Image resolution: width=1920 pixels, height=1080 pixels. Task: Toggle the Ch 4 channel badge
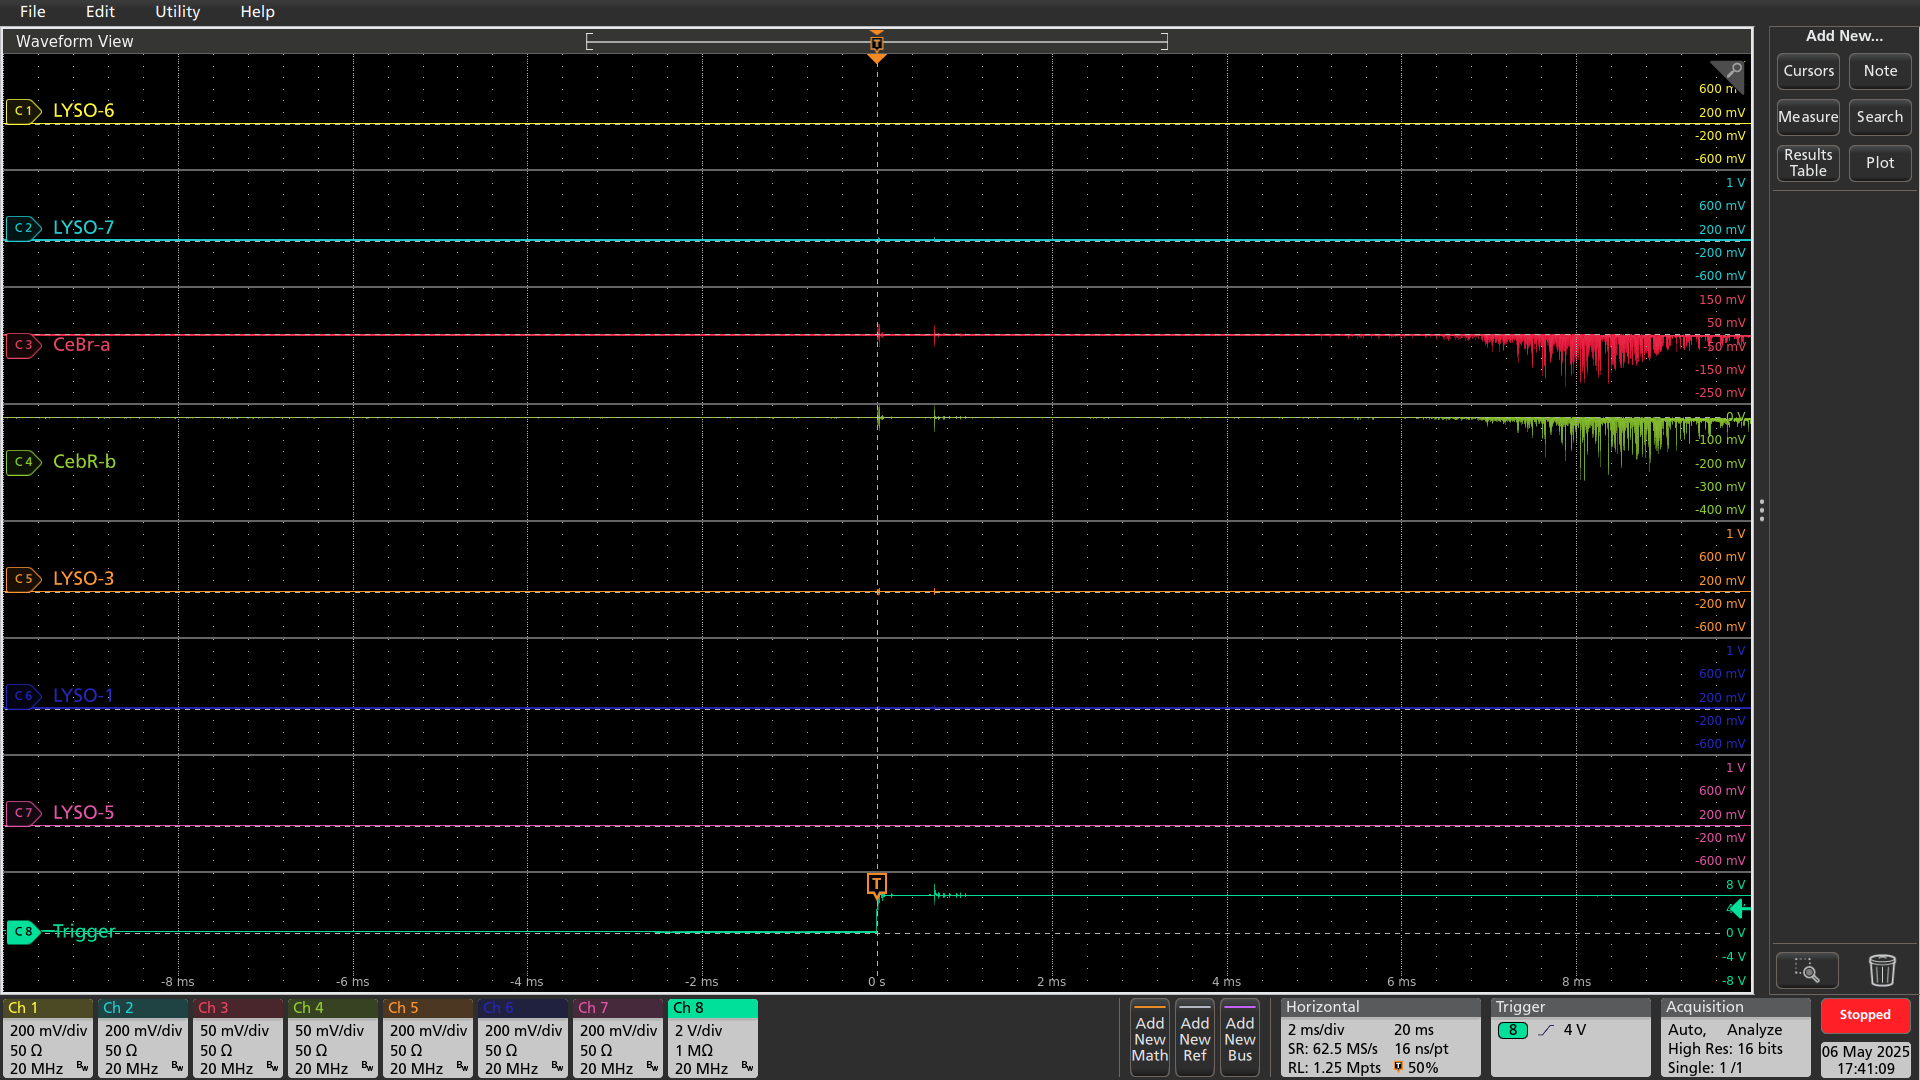[332, 1038]
